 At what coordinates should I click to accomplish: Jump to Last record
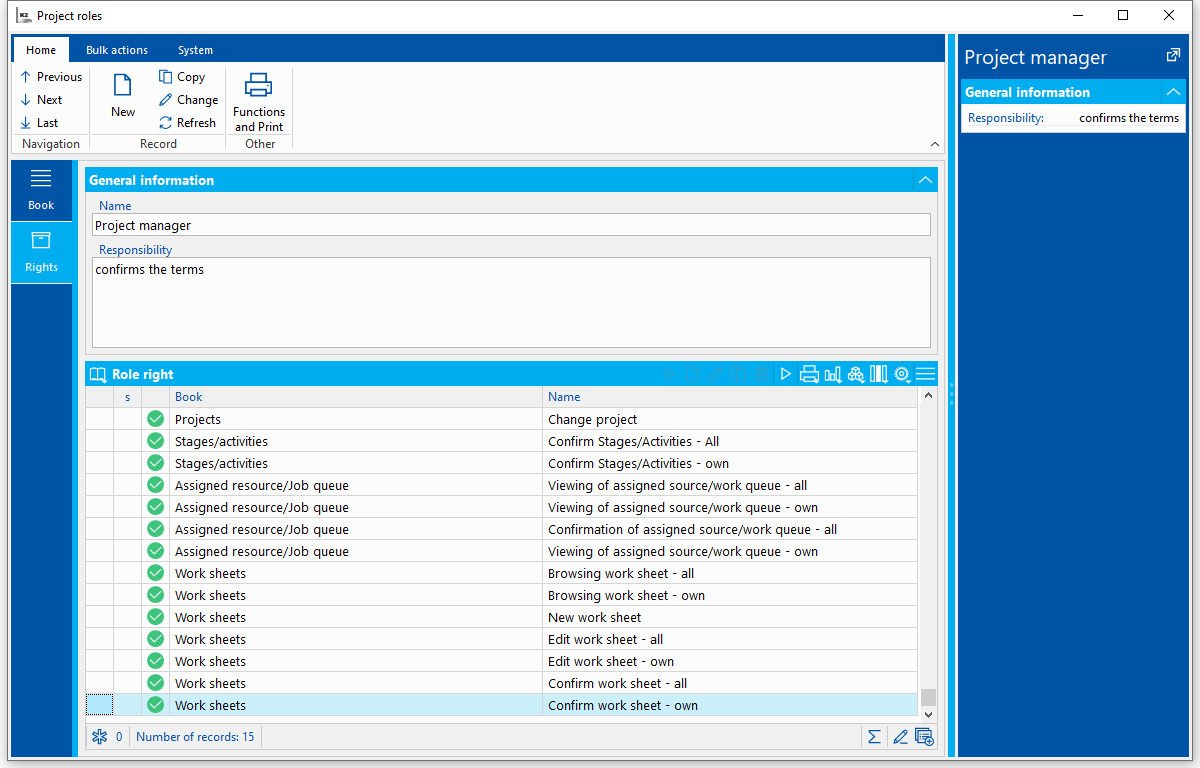coord(39,123)
